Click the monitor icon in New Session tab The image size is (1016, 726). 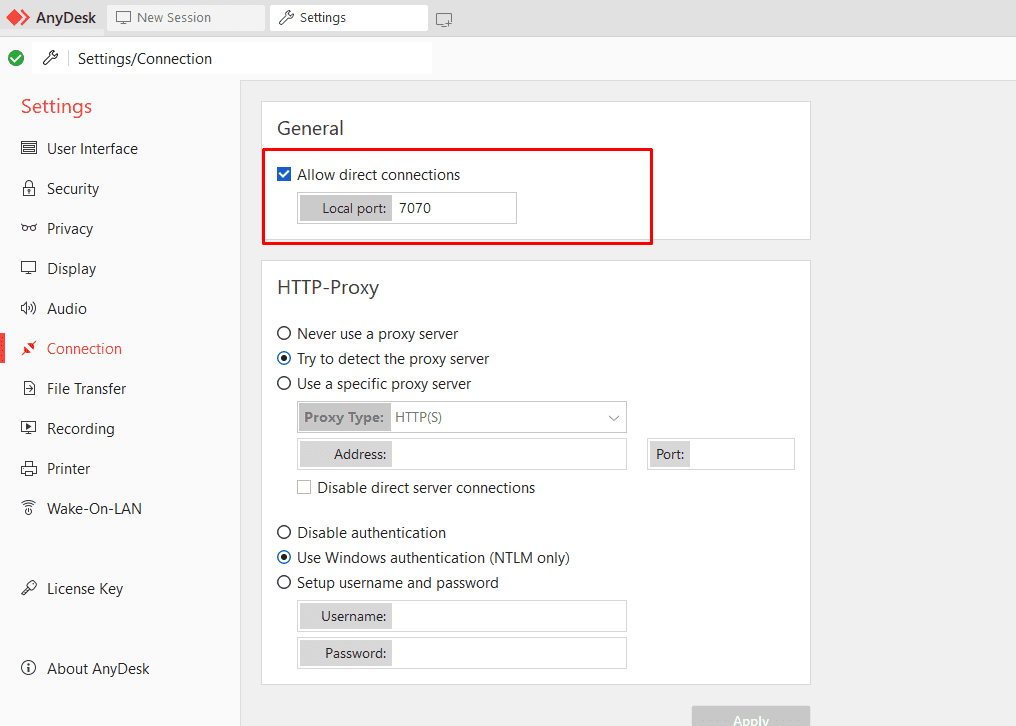(x=123, y=18)
